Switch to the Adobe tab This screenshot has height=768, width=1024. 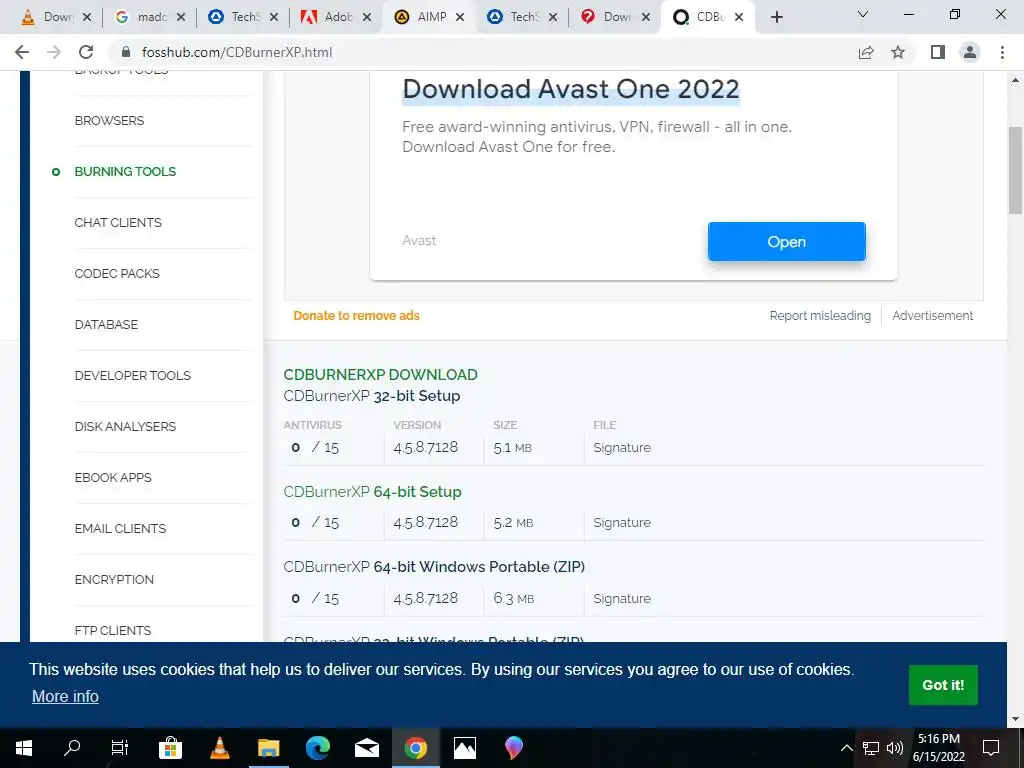(x=327, y=18)
